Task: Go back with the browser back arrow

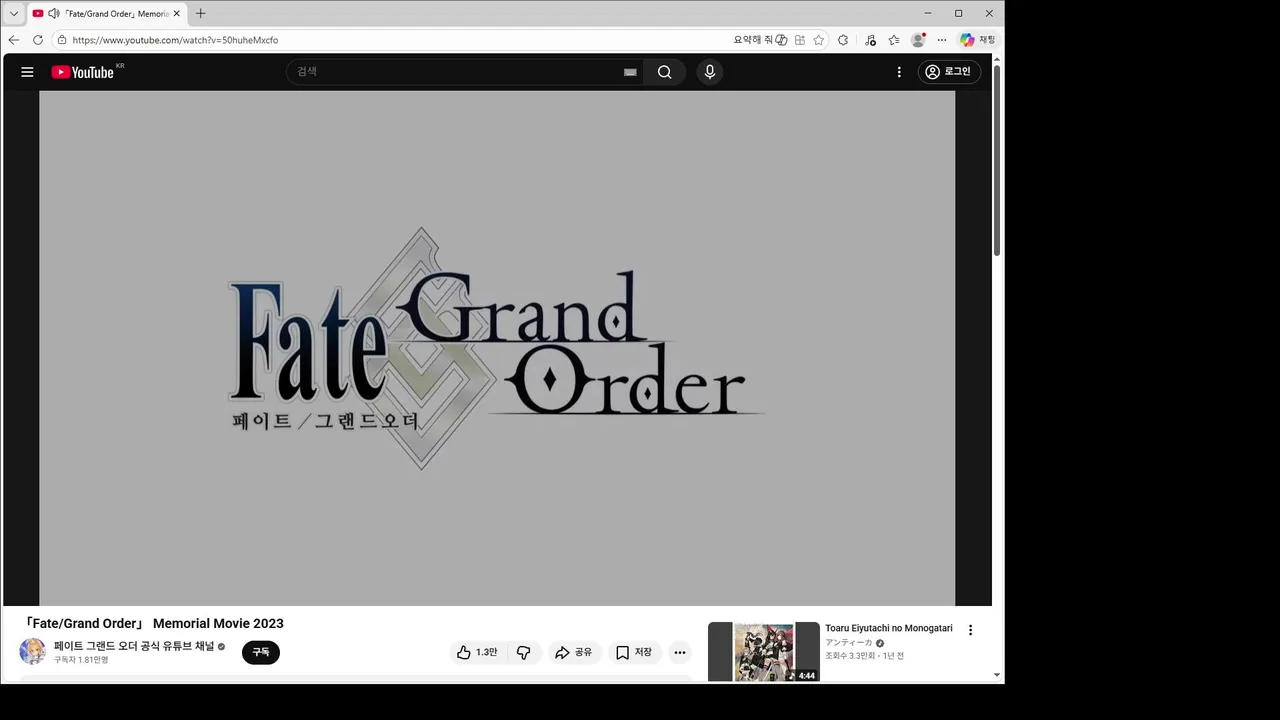Action: point(14,40)
